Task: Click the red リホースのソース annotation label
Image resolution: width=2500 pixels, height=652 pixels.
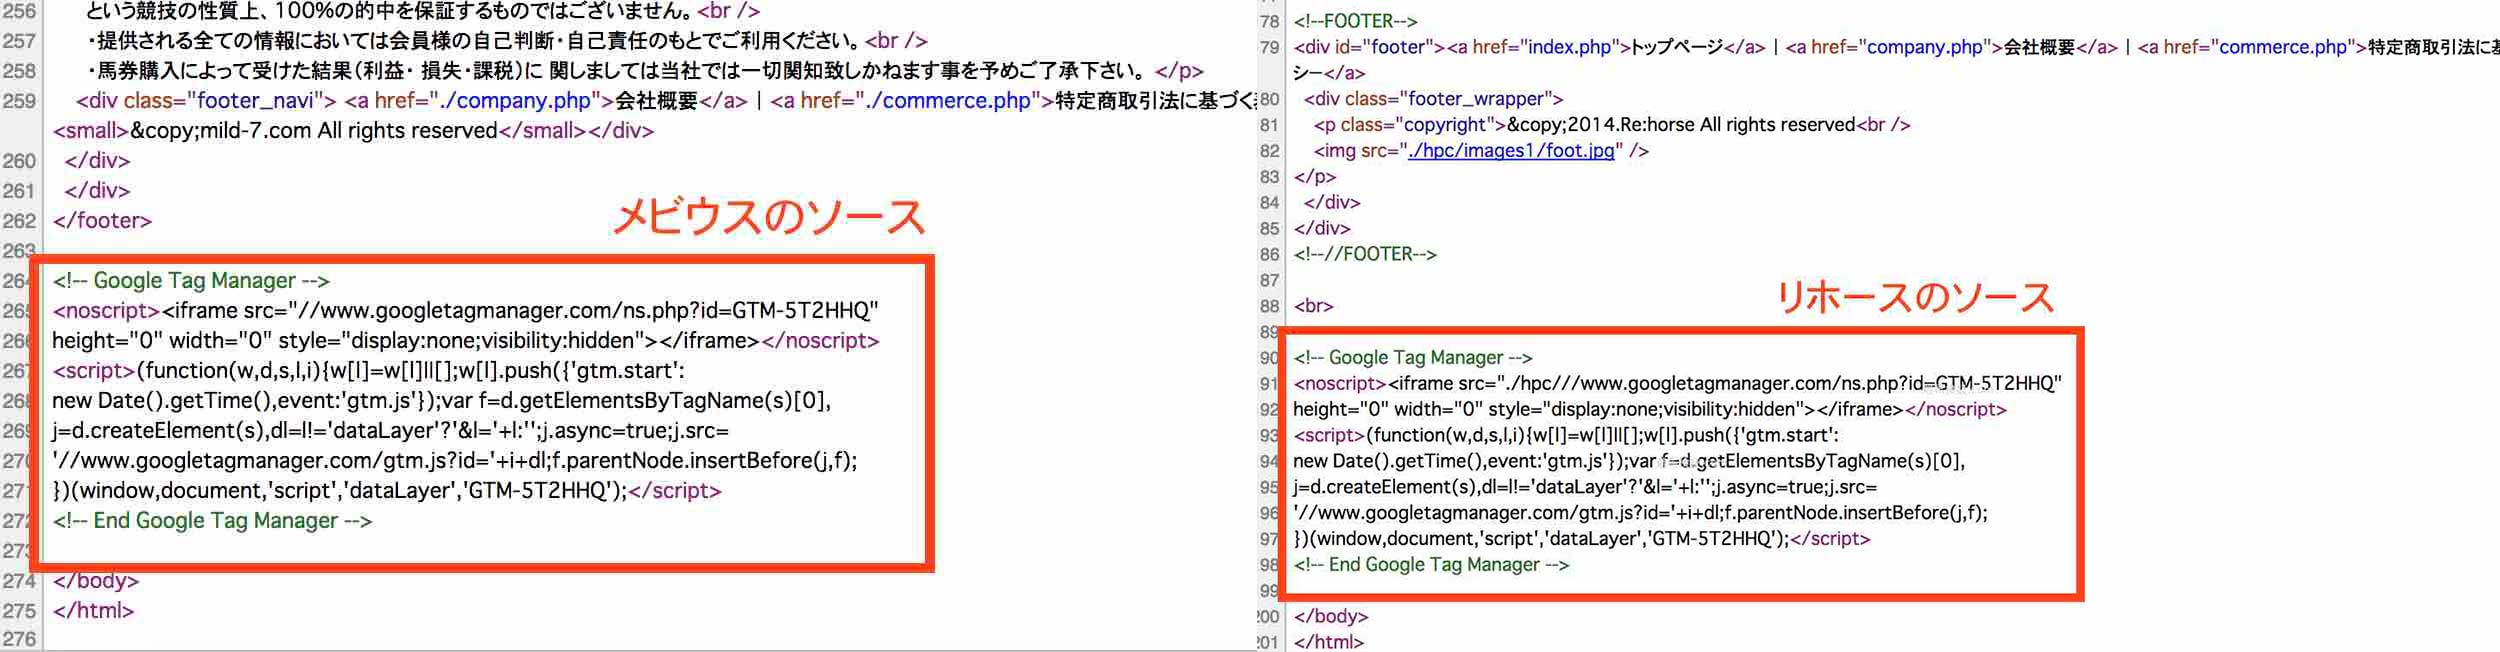Action: [1914, 297]
